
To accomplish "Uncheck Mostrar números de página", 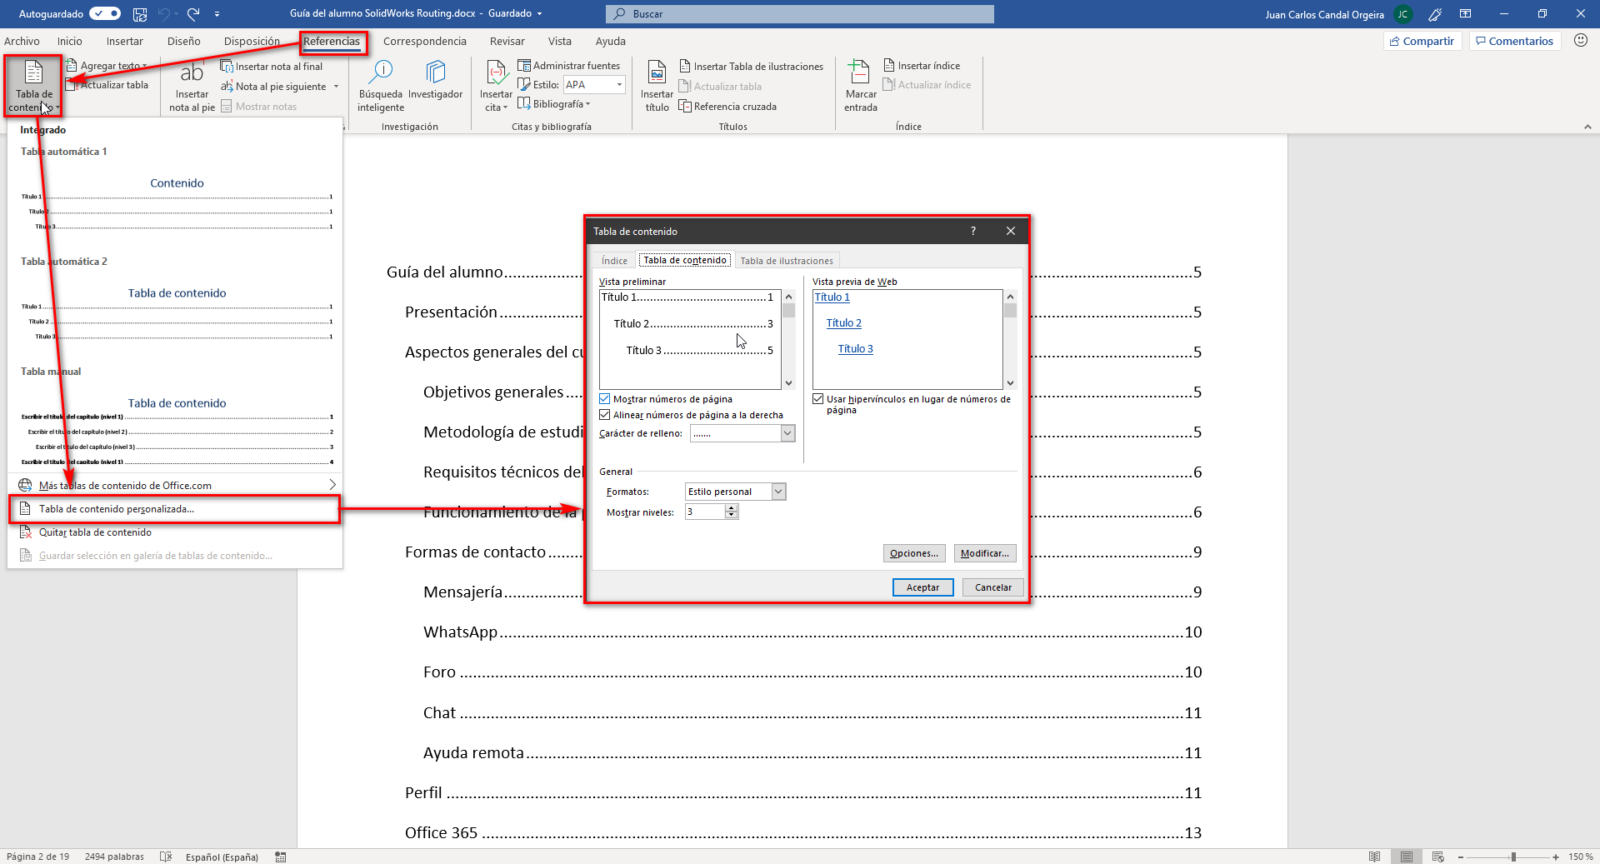I will coord(605,399).
